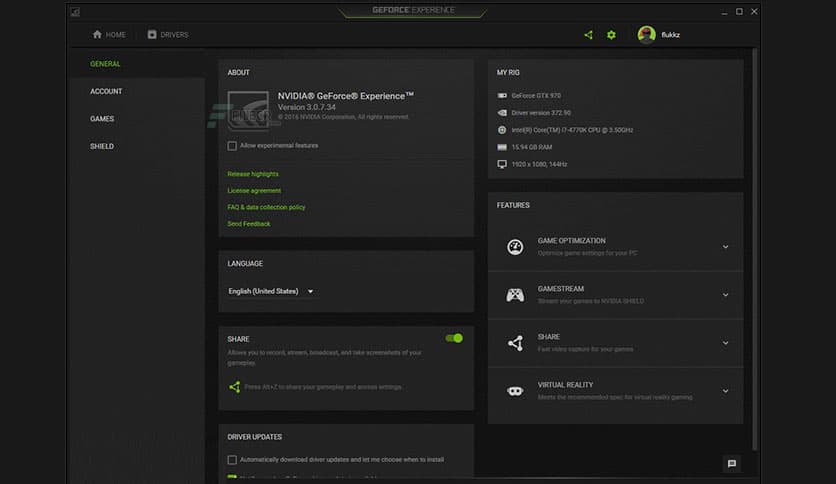Select General in the settings sidebar

pos(105,64)
